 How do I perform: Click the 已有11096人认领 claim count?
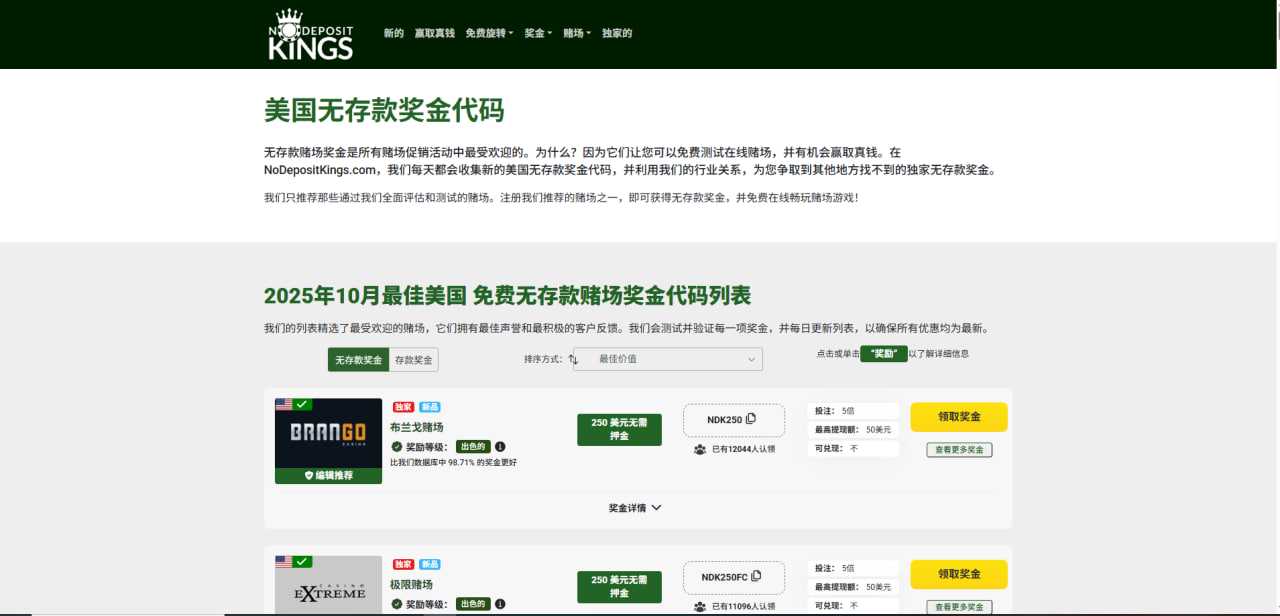pyautogui.click(x=743, y=606)
